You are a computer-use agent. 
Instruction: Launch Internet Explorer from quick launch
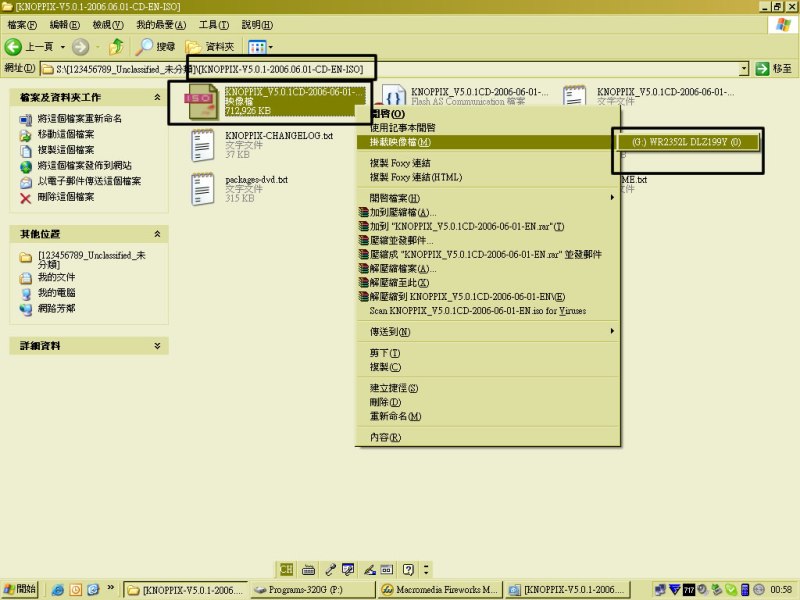click(58, 590)
